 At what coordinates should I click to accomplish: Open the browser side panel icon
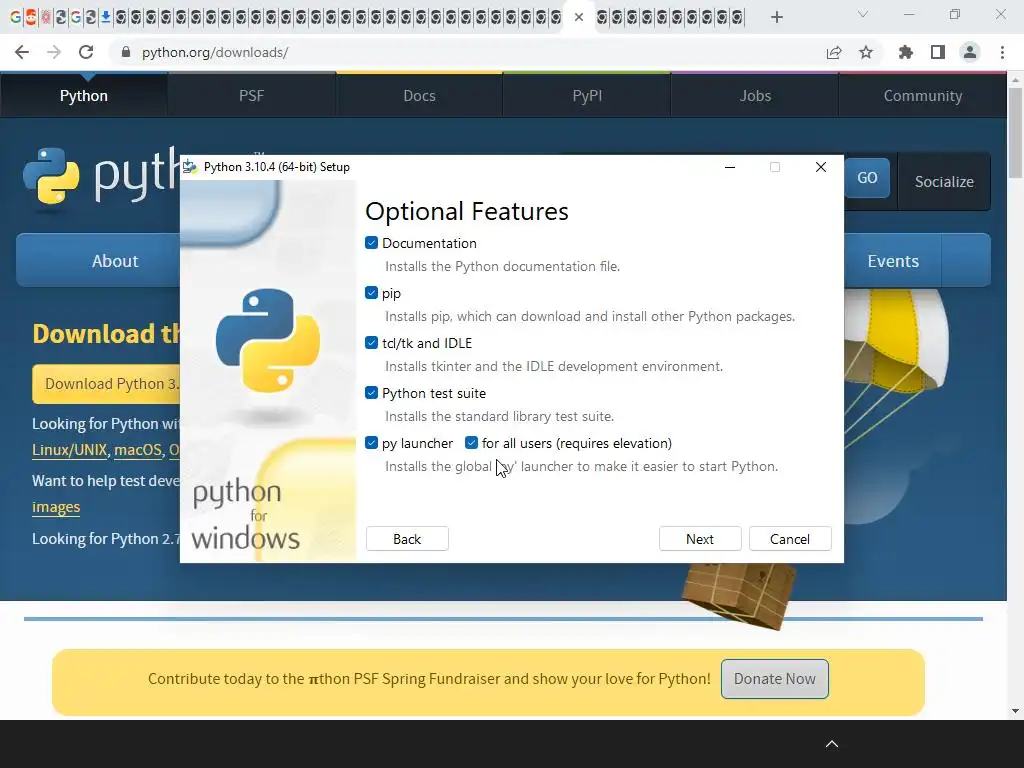938,52
